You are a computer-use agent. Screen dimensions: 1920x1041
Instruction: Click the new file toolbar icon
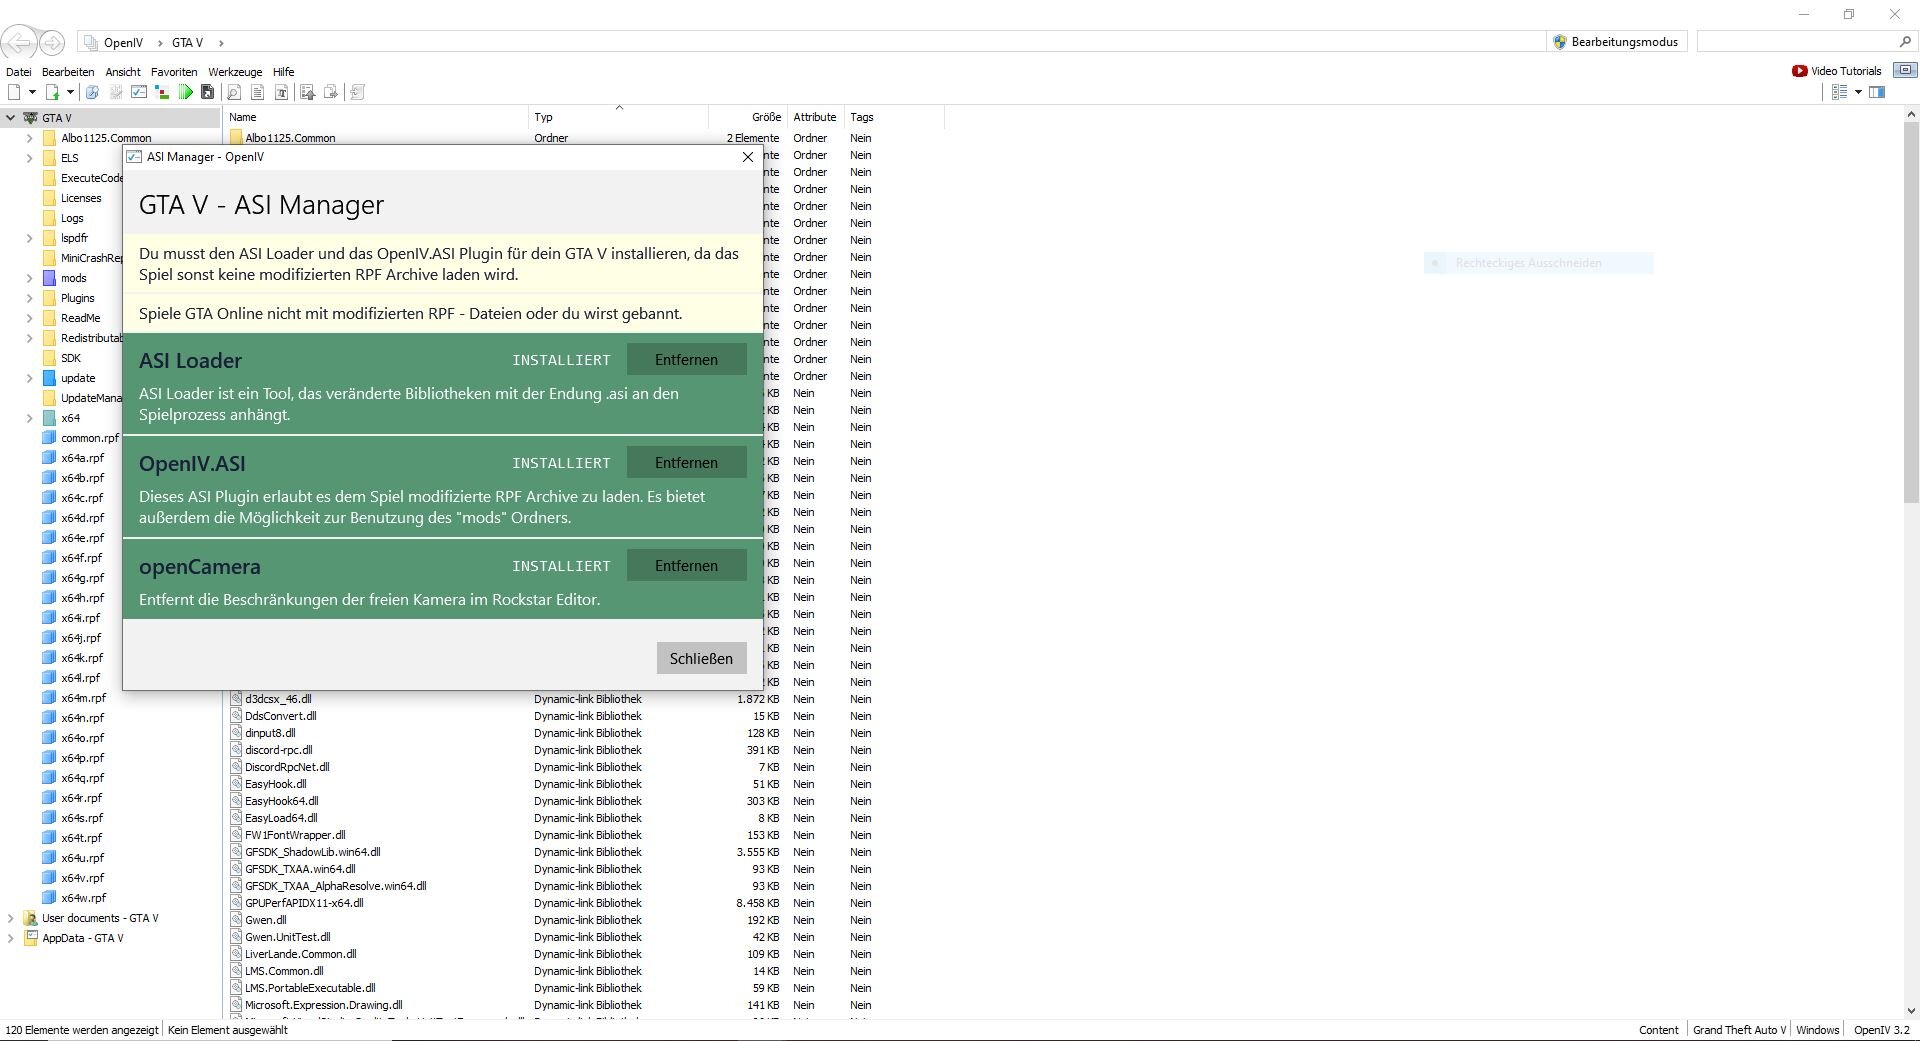coord(15,92)
